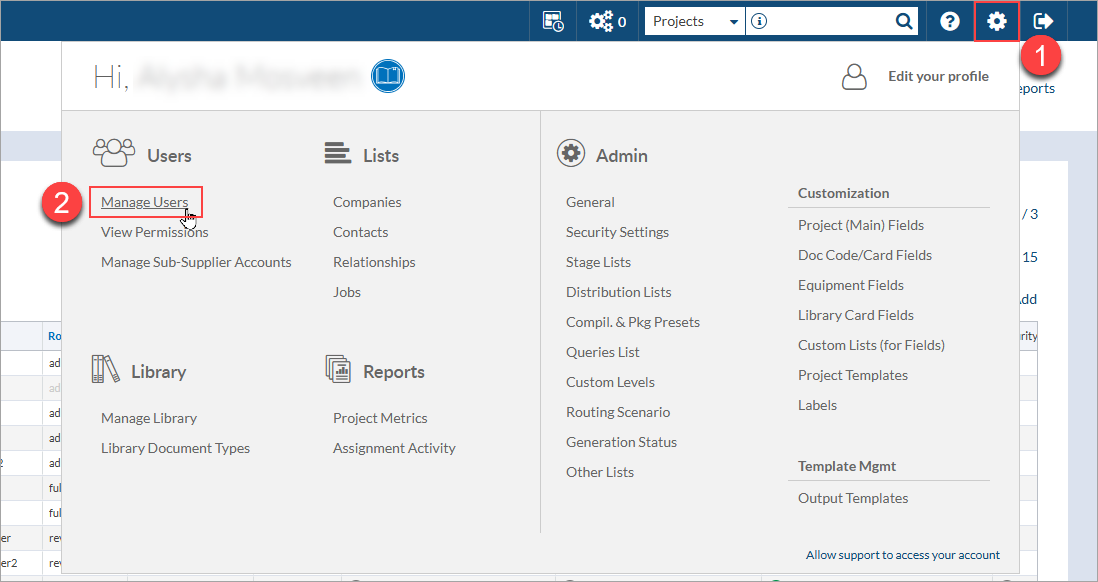Select View Permissions
Viewport: 1098px width, 582px height.
(155, 232)
